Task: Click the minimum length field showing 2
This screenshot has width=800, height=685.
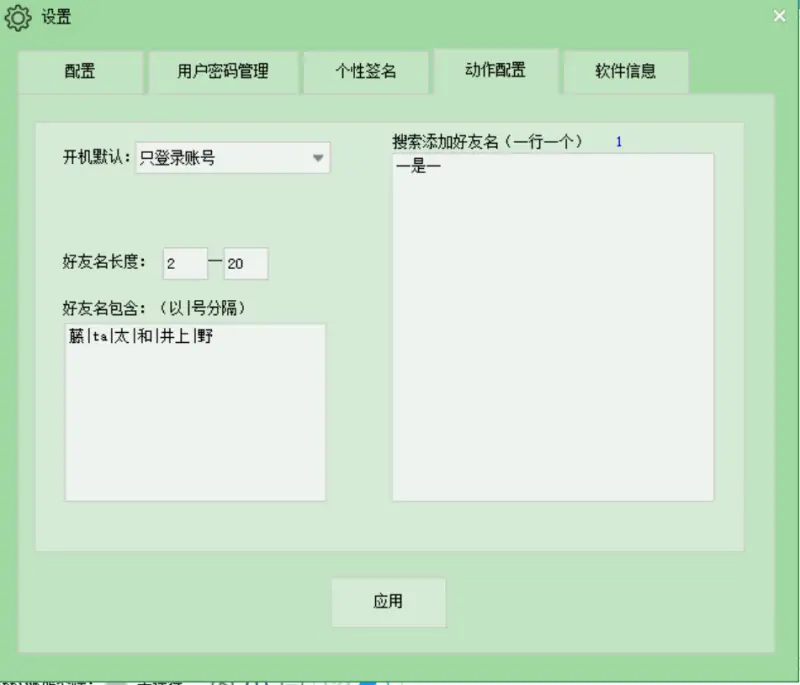Action: [184, 263]
